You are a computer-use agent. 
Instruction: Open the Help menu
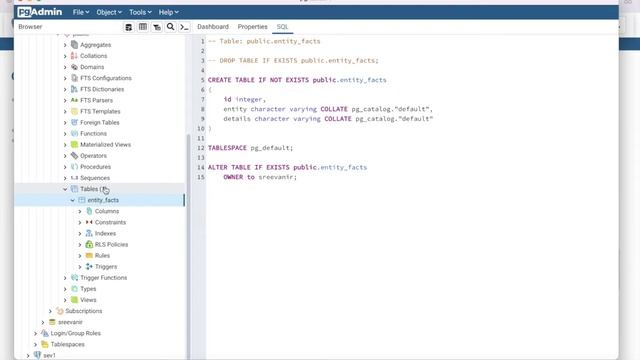pos(169,12)
